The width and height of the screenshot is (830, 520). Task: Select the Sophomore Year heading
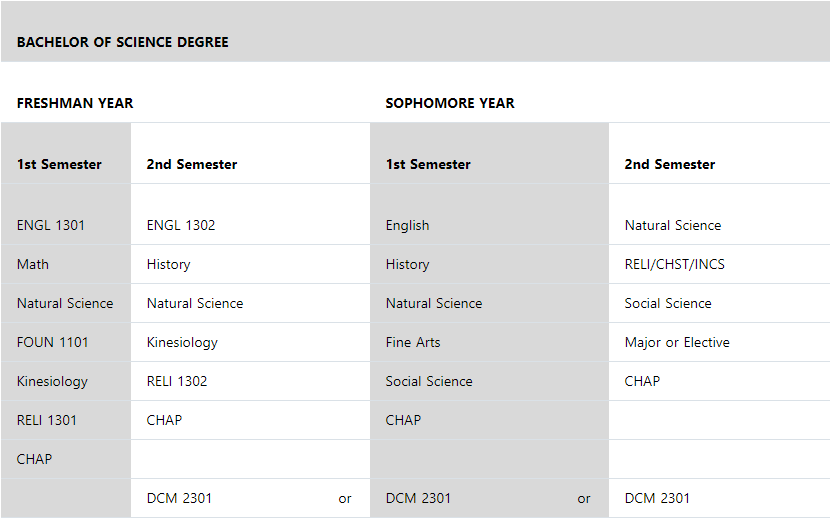pos(450,103)
